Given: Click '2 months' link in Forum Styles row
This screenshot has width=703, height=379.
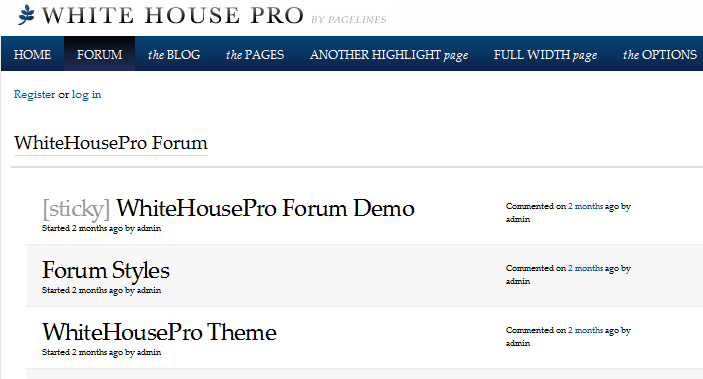Looking at the screenshot, I should coord(586,268).
